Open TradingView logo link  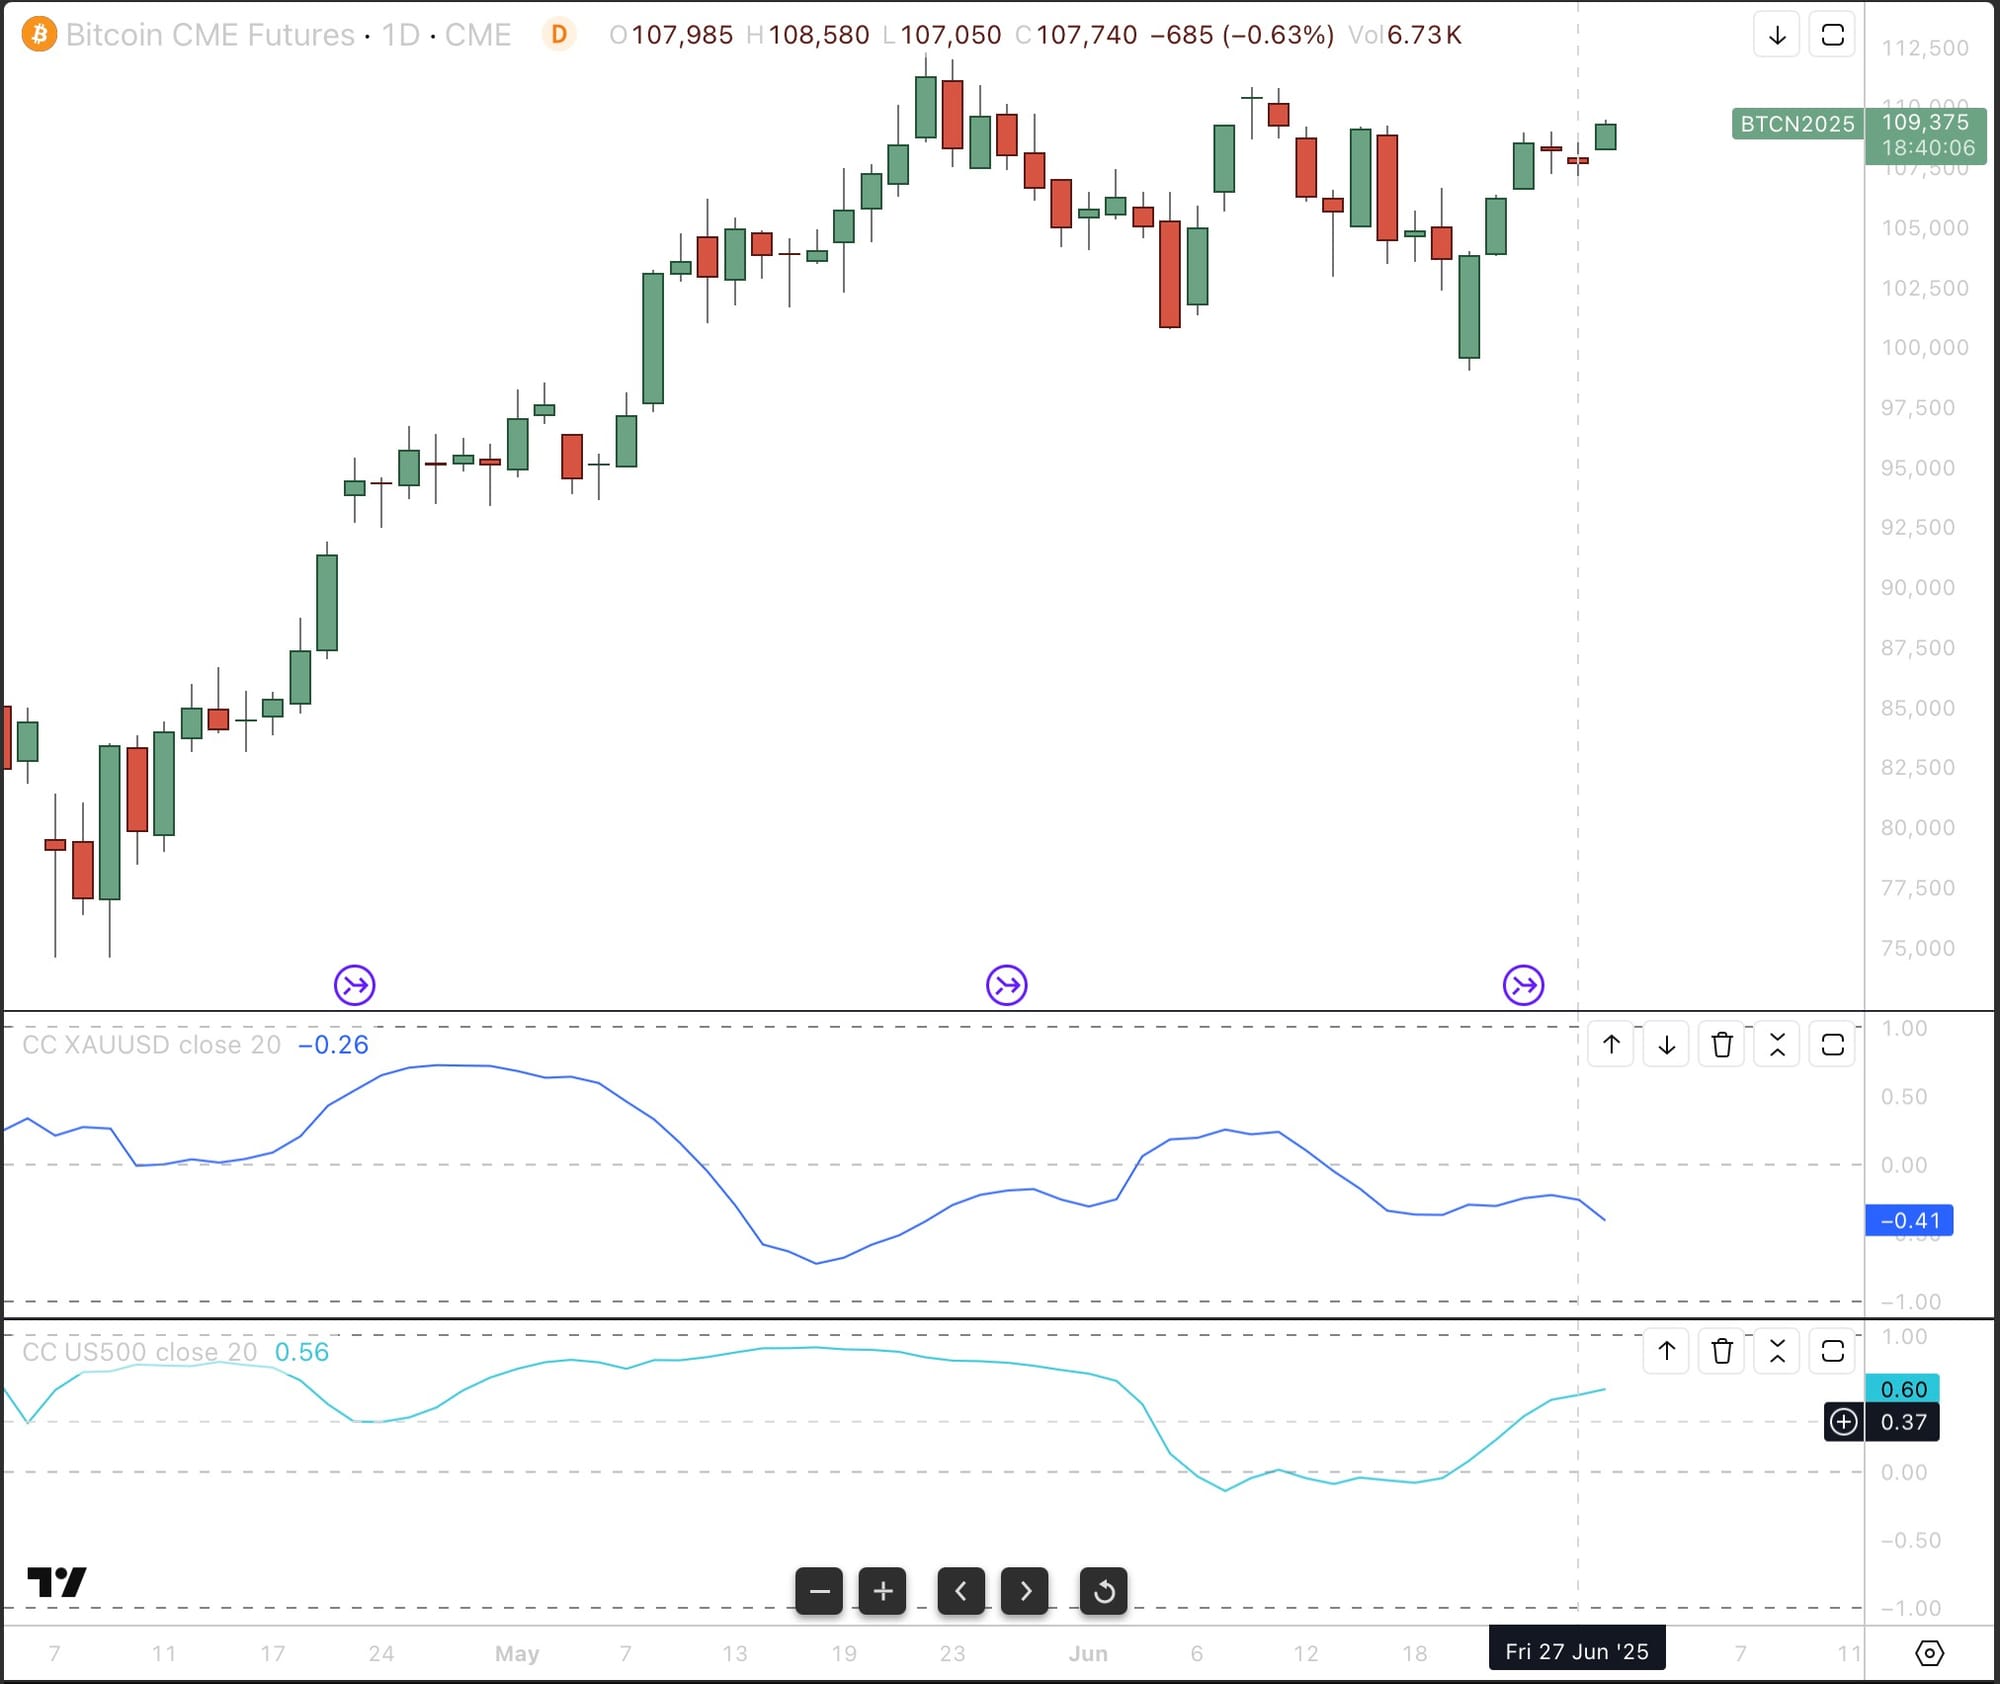click(56, 1581)
